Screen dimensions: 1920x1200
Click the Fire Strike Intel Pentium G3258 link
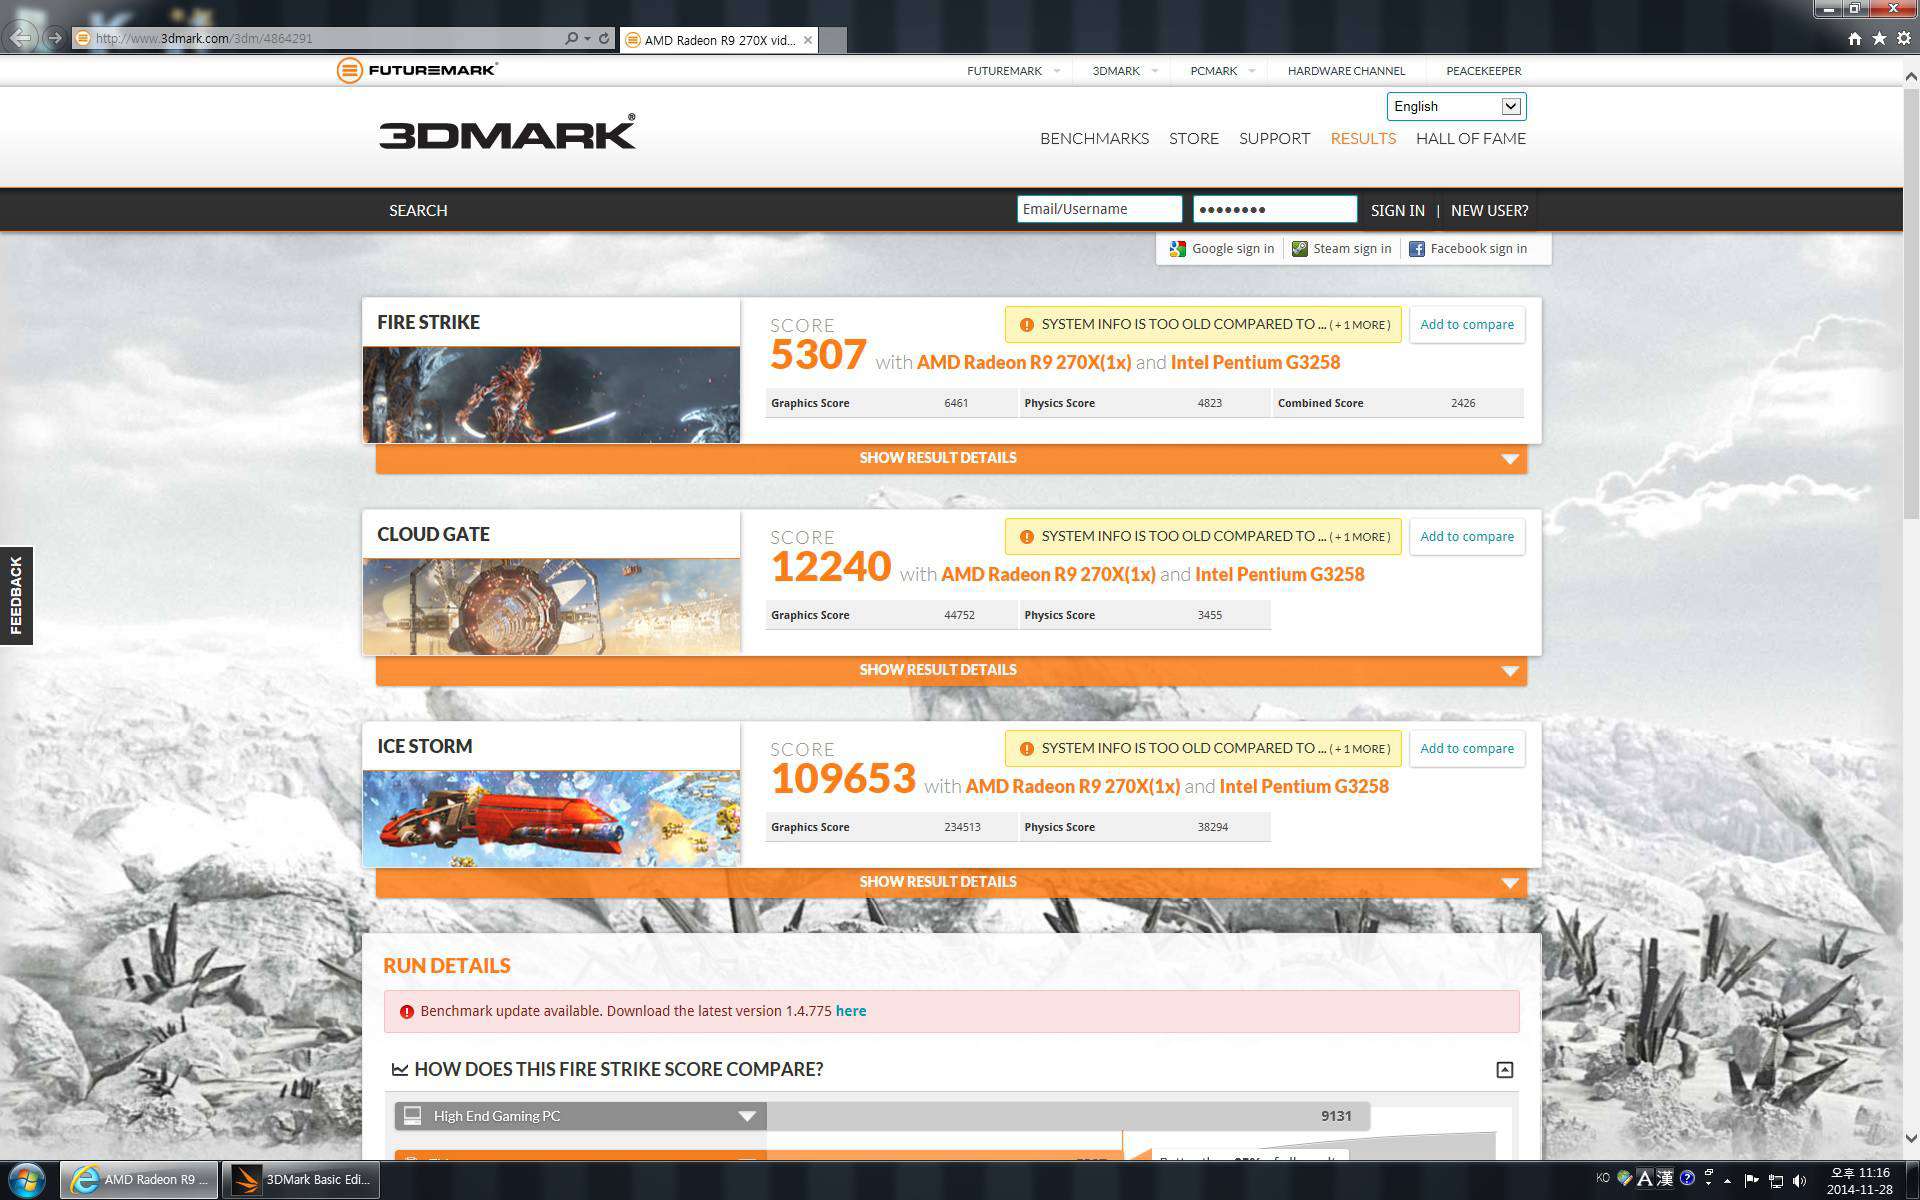click(1255, 363)
